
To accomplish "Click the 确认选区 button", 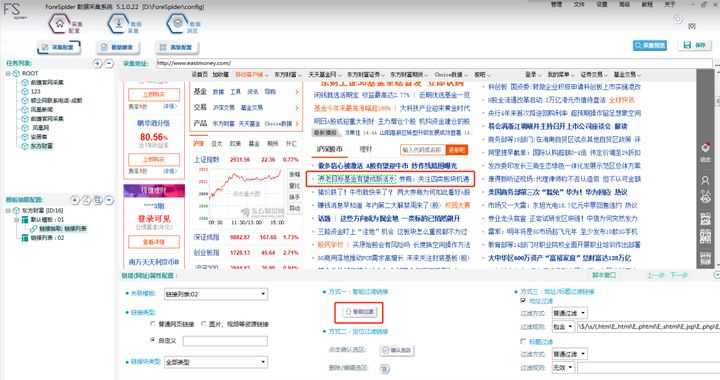I will 397,350.
